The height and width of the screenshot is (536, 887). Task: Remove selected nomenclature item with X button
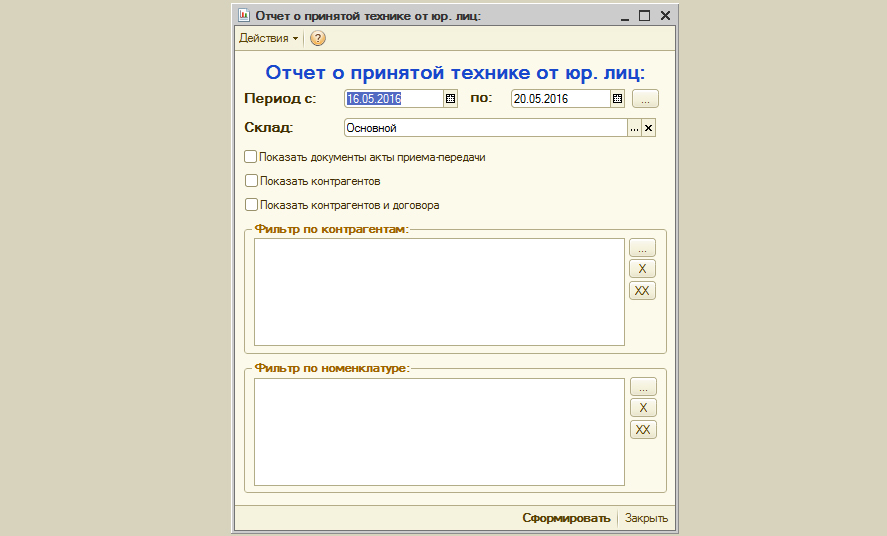(643, 408)
